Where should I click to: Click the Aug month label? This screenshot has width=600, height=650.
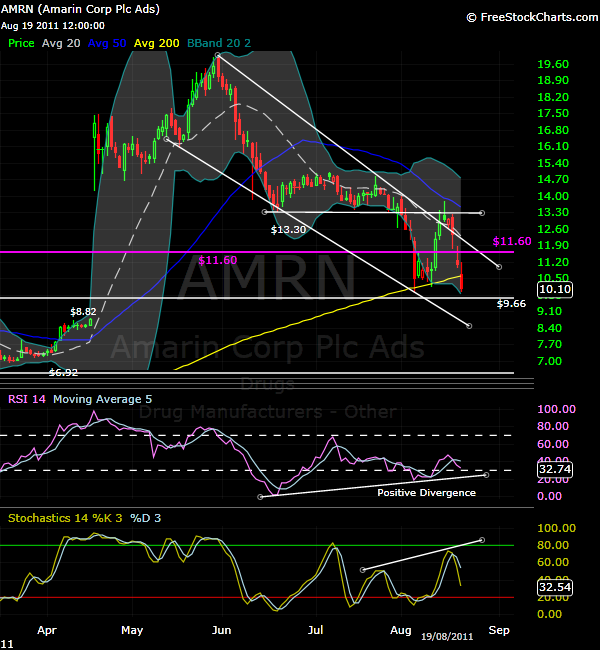401,631
